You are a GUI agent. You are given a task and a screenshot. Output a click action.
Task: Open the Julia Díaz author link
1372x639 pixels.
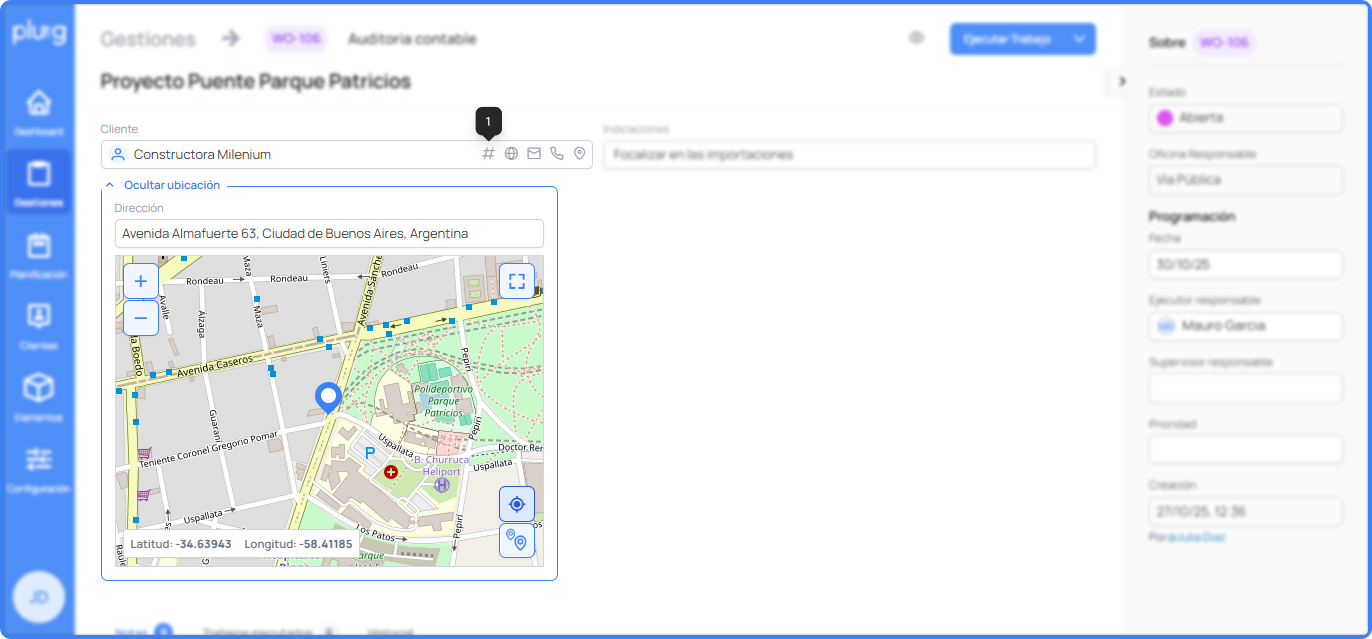click(x=1197, y=537)
